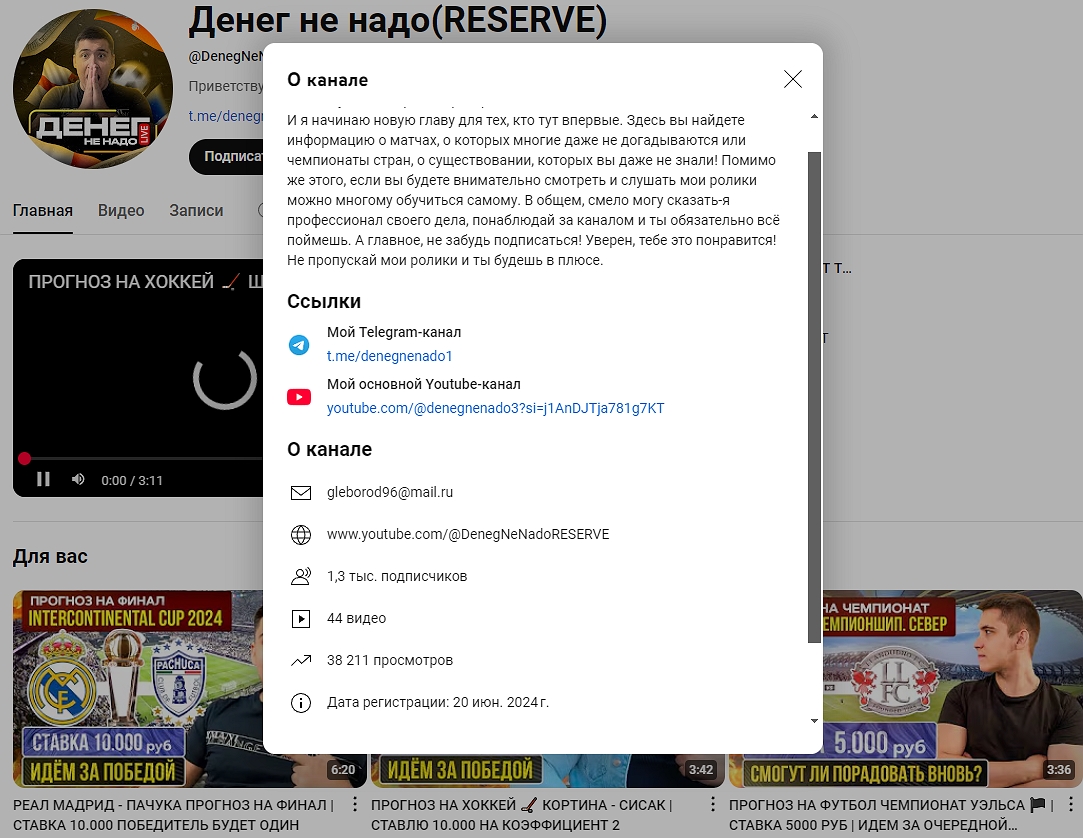
Task: Close the О канале dialog
Action: click(x=793, y=78)
